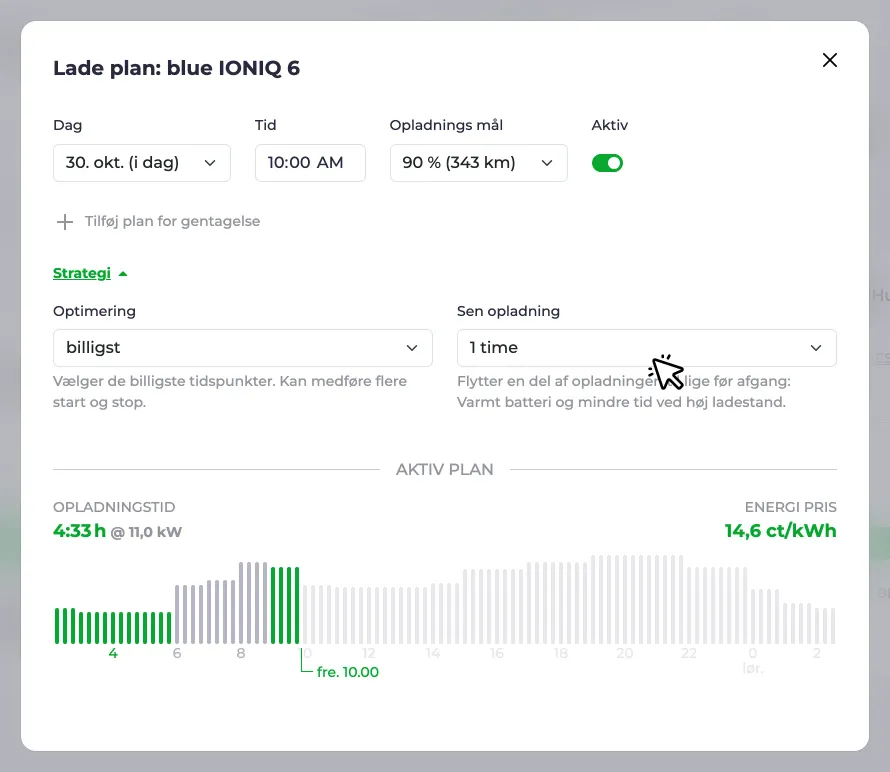Click the ENERGI PRIS label
Image resolution: width=890 pixels, height=772 pixels.
(x=791, y=507)
